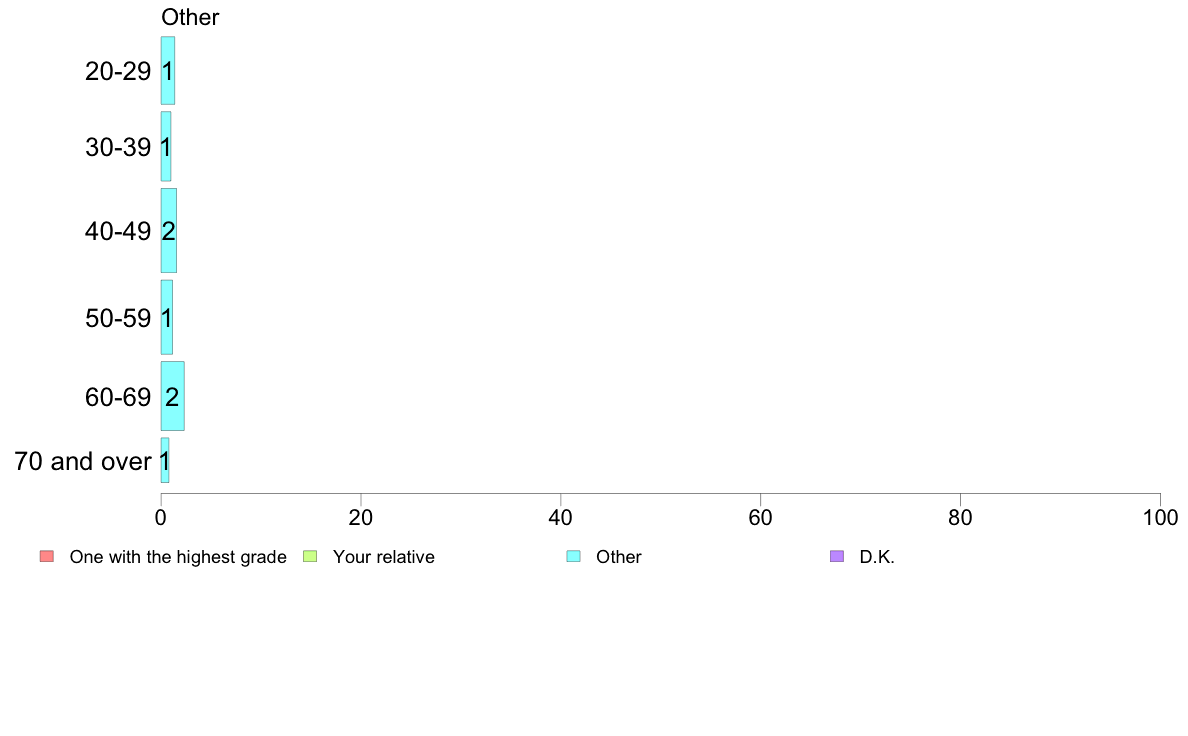Click the 'Other' chart title
This screenshot has width=1188, height=736.
pos(190,17)
